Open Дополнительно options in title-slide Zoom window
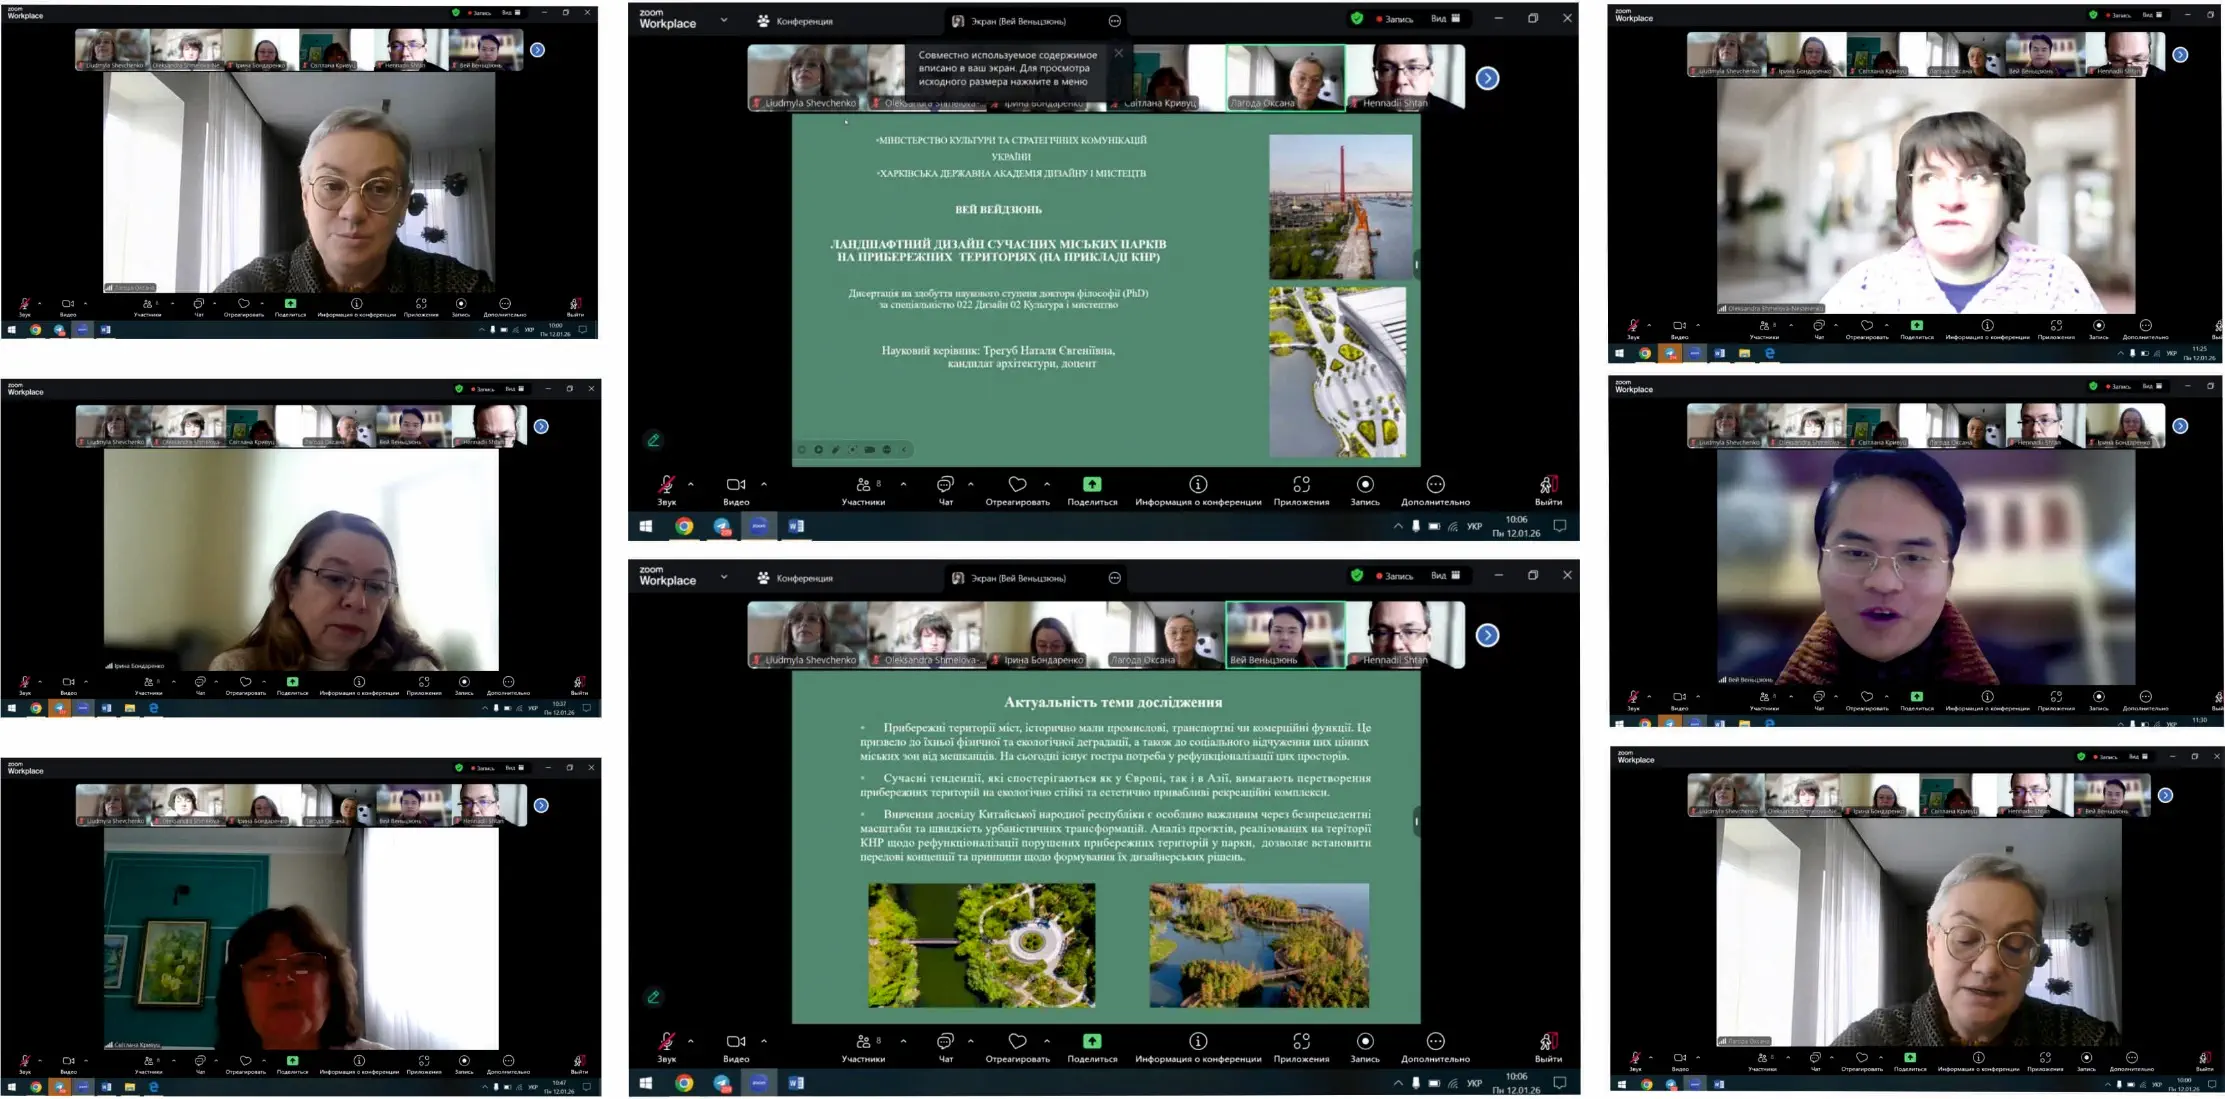 1435,486
